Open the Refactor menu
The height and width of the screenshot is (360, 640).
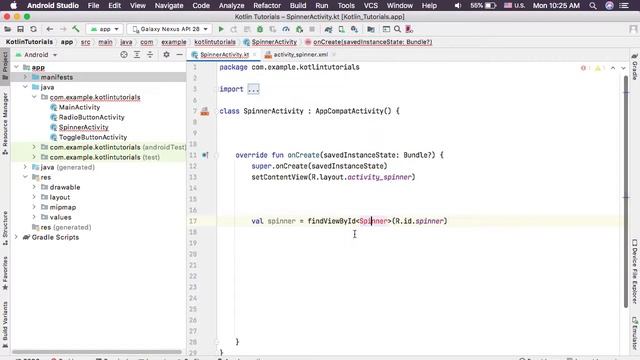pos(267,6)
